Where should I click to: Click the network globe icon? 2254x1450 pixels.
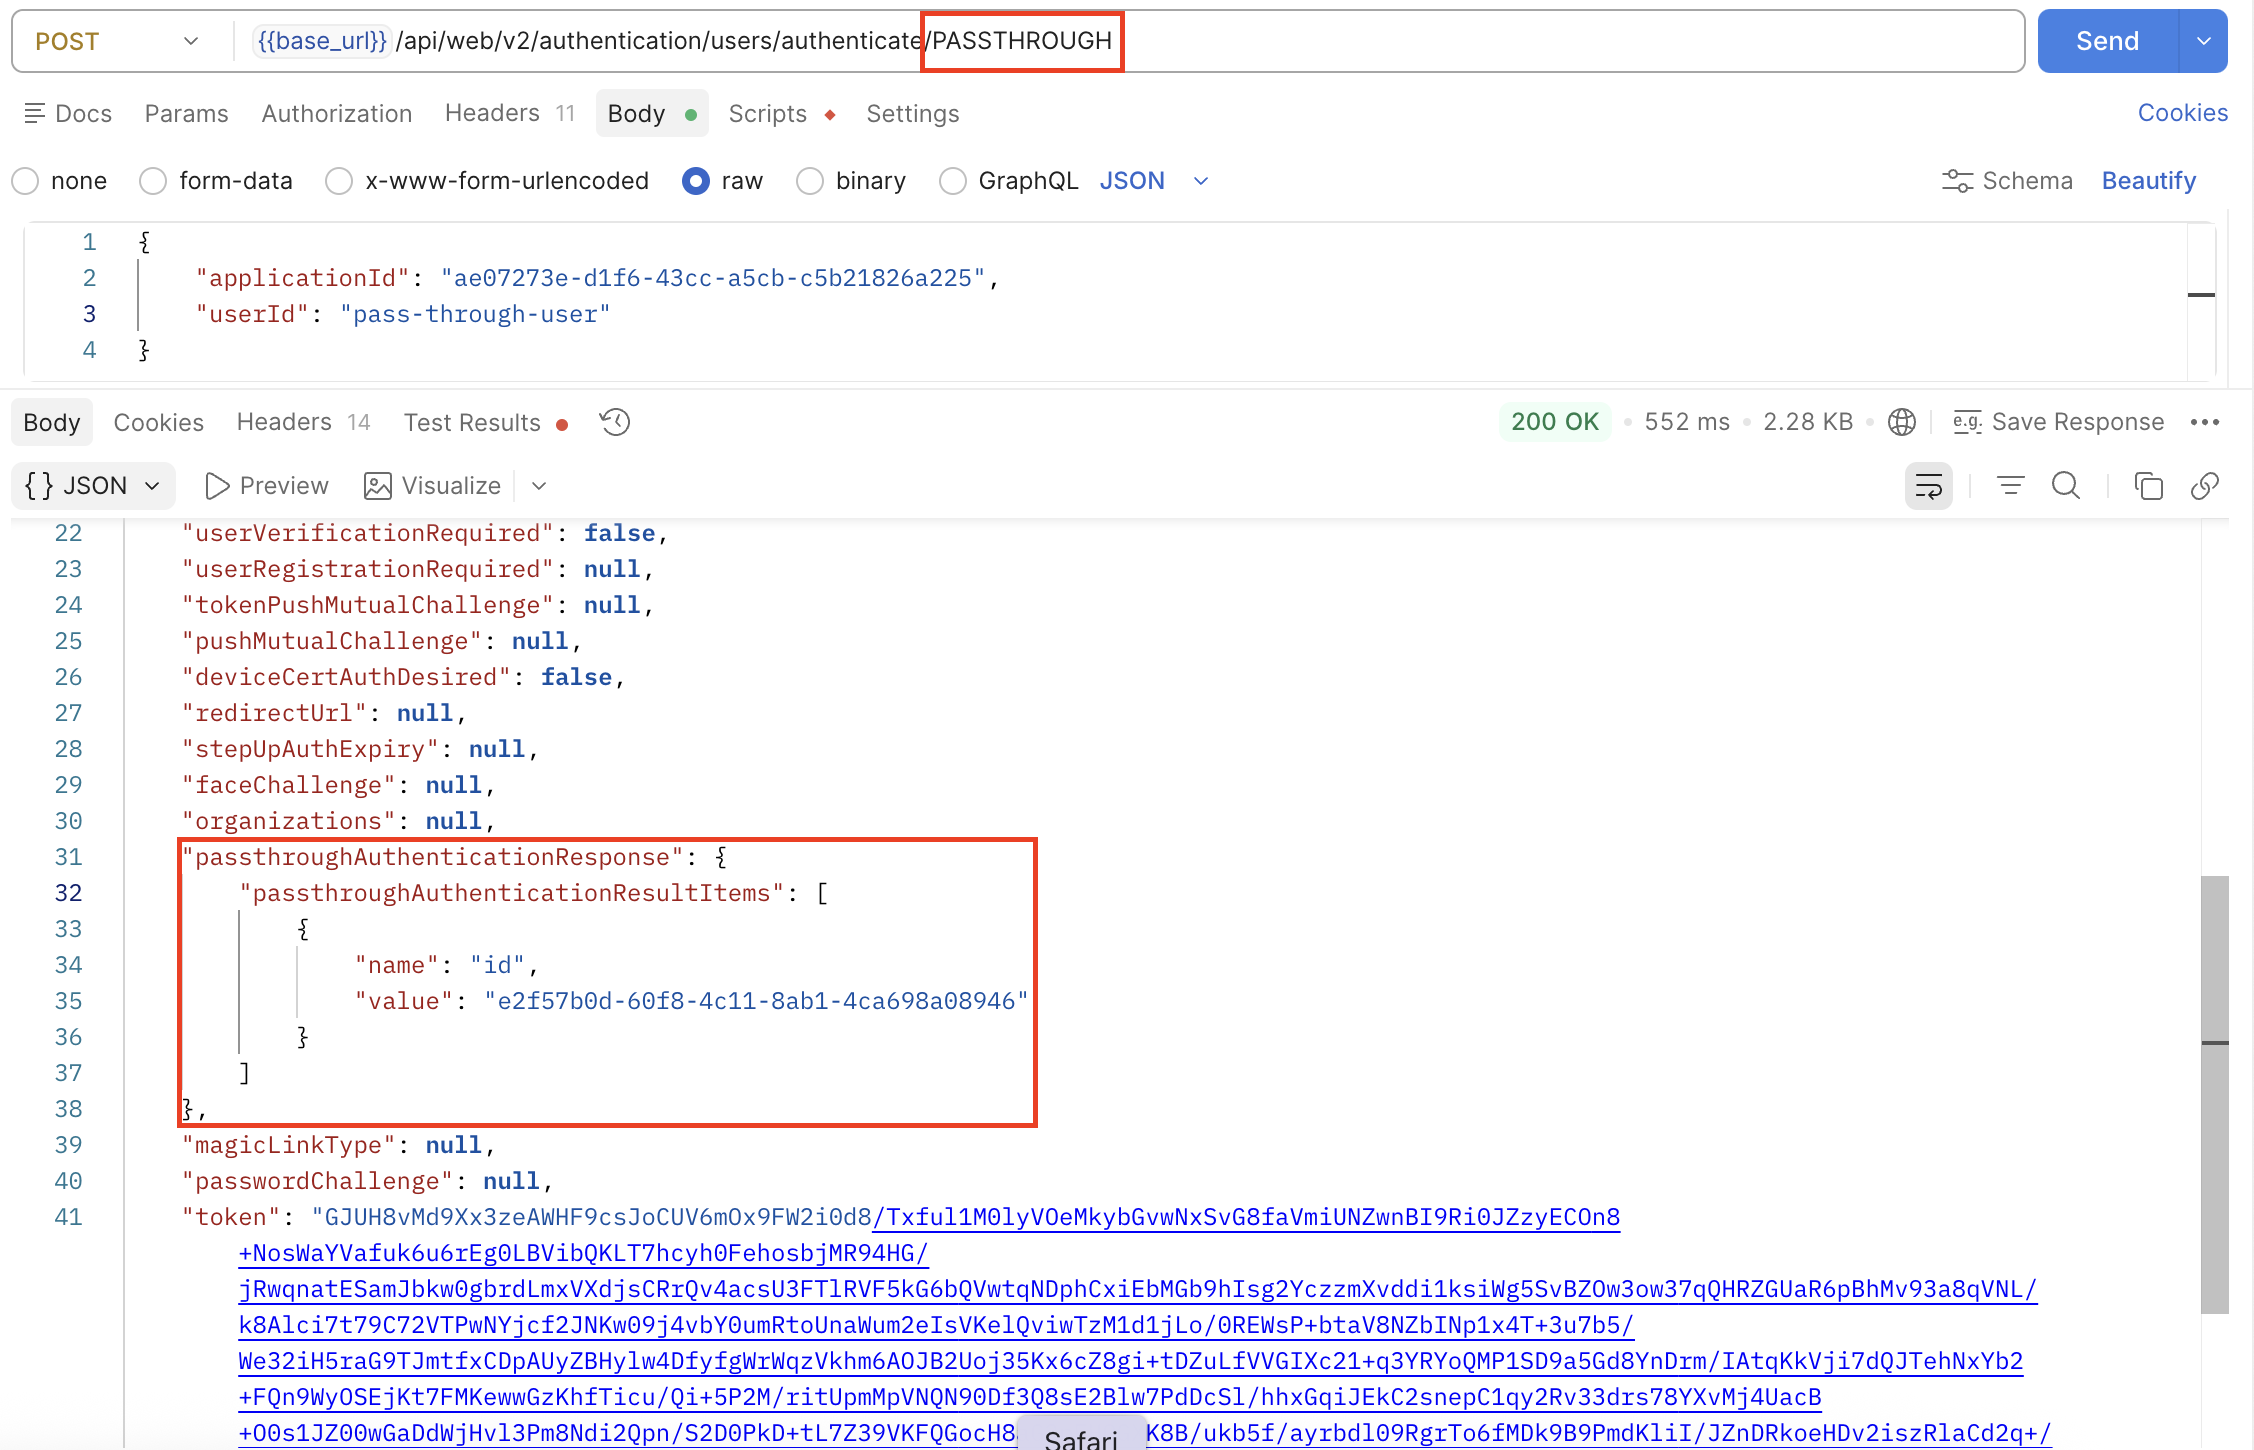1901,422
